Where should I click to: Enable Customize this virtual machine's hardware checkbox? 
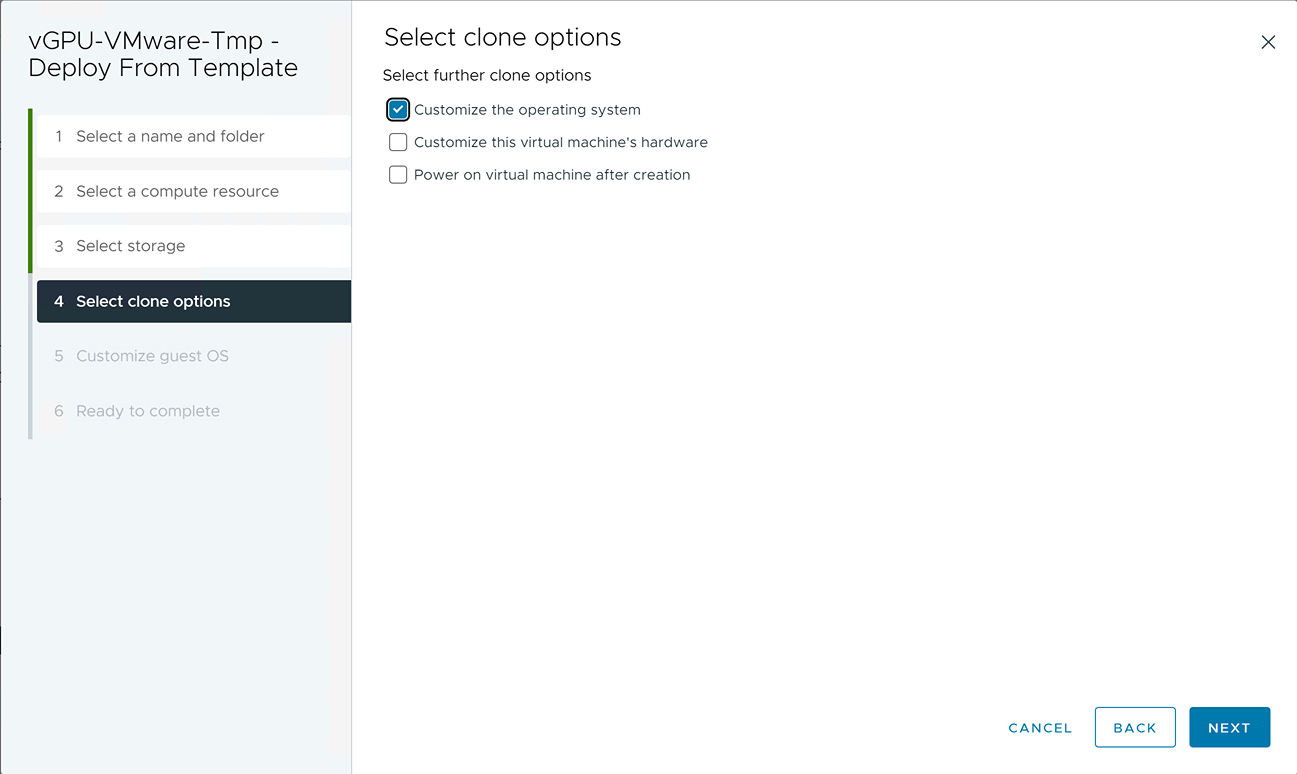coord(398,142)
